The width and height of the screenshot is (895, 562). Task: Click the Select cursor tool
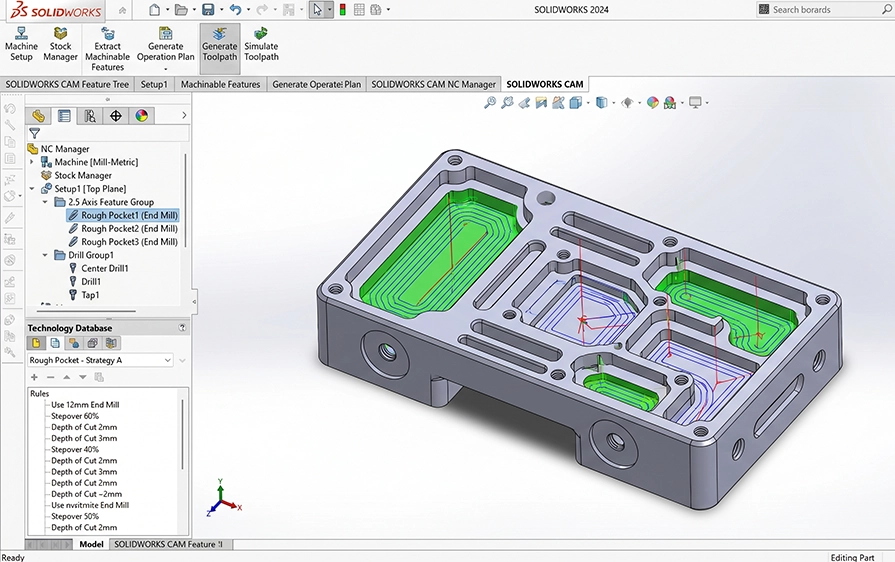[x=317, y=10]
